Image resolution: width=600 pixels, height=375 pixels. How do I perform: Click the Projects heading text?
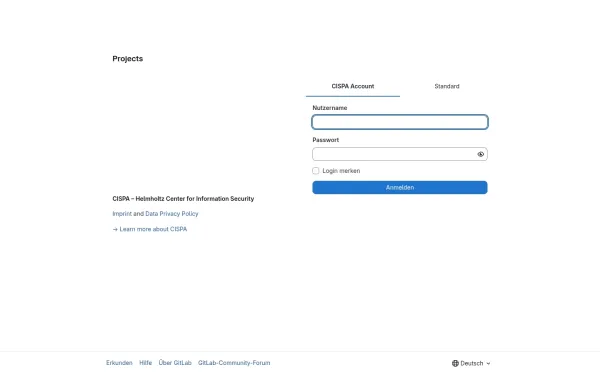coord(127,59)
